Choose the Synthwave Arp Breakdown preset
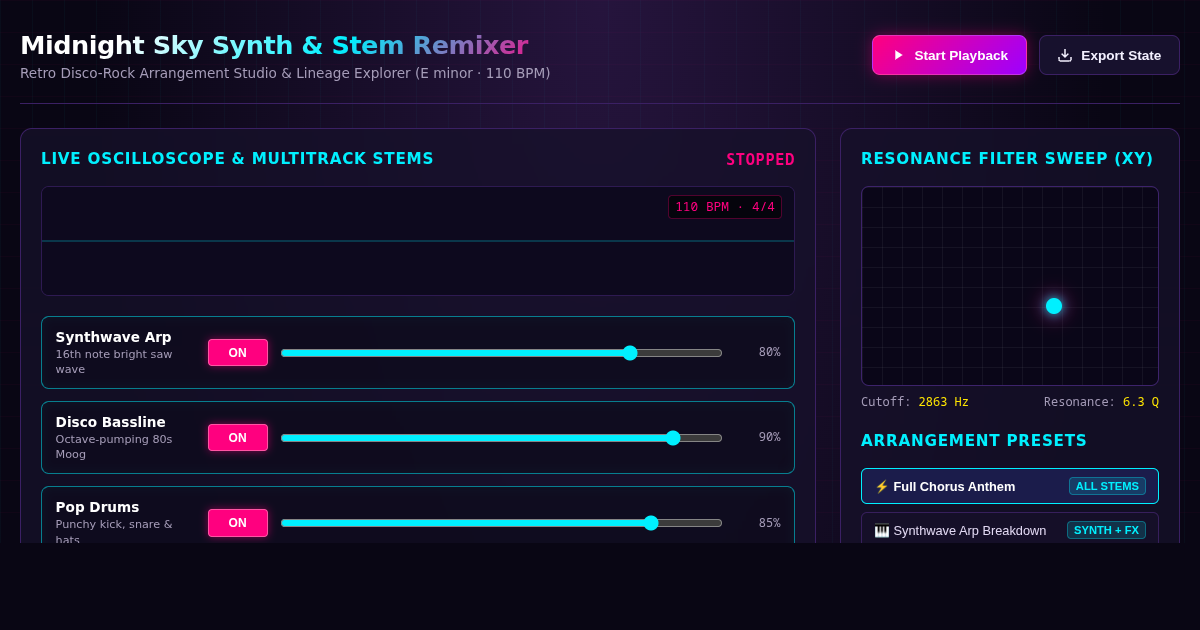The width and height of the screenshot is (1200, 630). point(1010,530)
